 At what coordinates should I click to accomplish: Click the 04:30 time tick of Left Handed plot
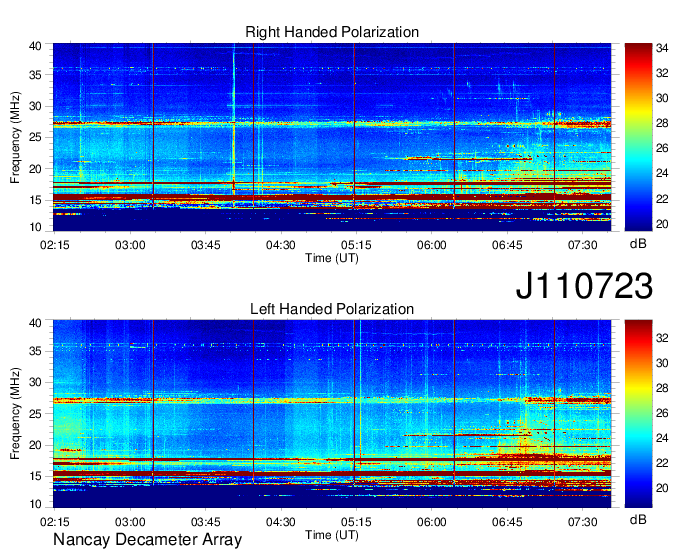pos(281,522)
